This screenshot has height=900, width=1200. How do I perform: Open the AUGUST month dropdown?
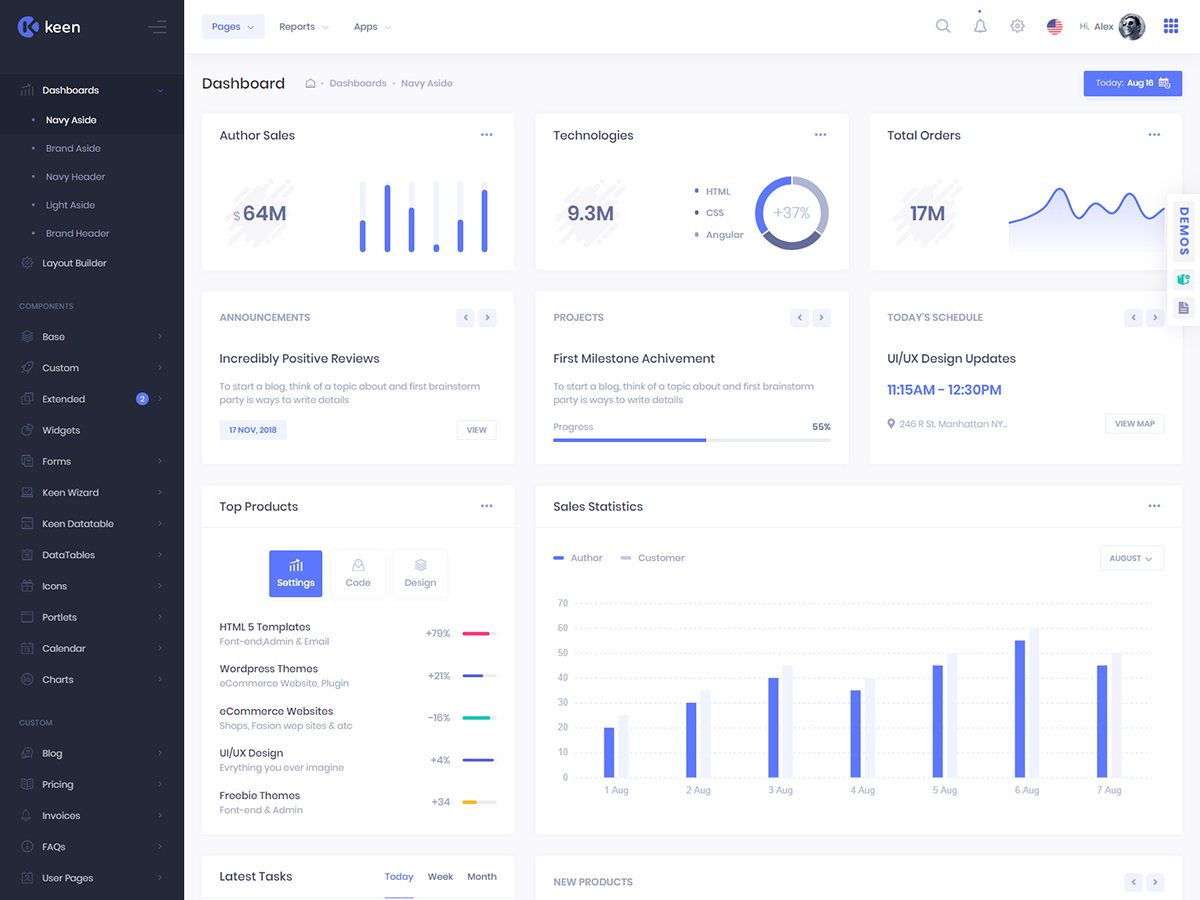[x=1131, y=558]
